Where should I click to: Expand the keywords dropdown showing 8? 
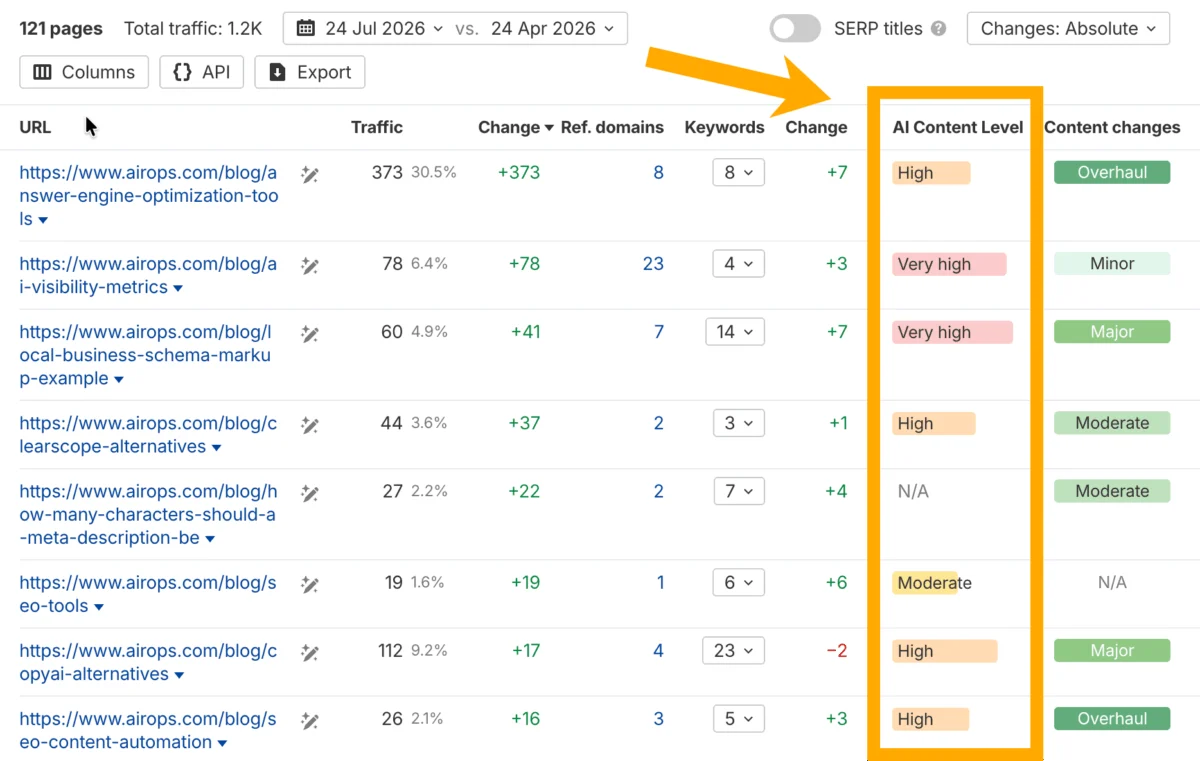[x=739, y=172]
